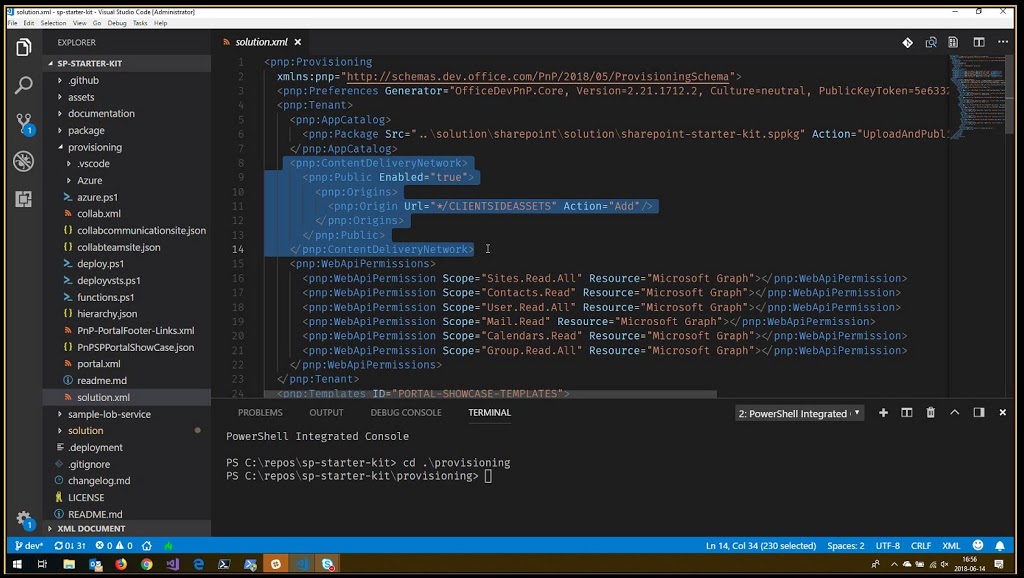The image size is (1024, 578).
Task: Expand the package folder
Action: pos(86,131)
